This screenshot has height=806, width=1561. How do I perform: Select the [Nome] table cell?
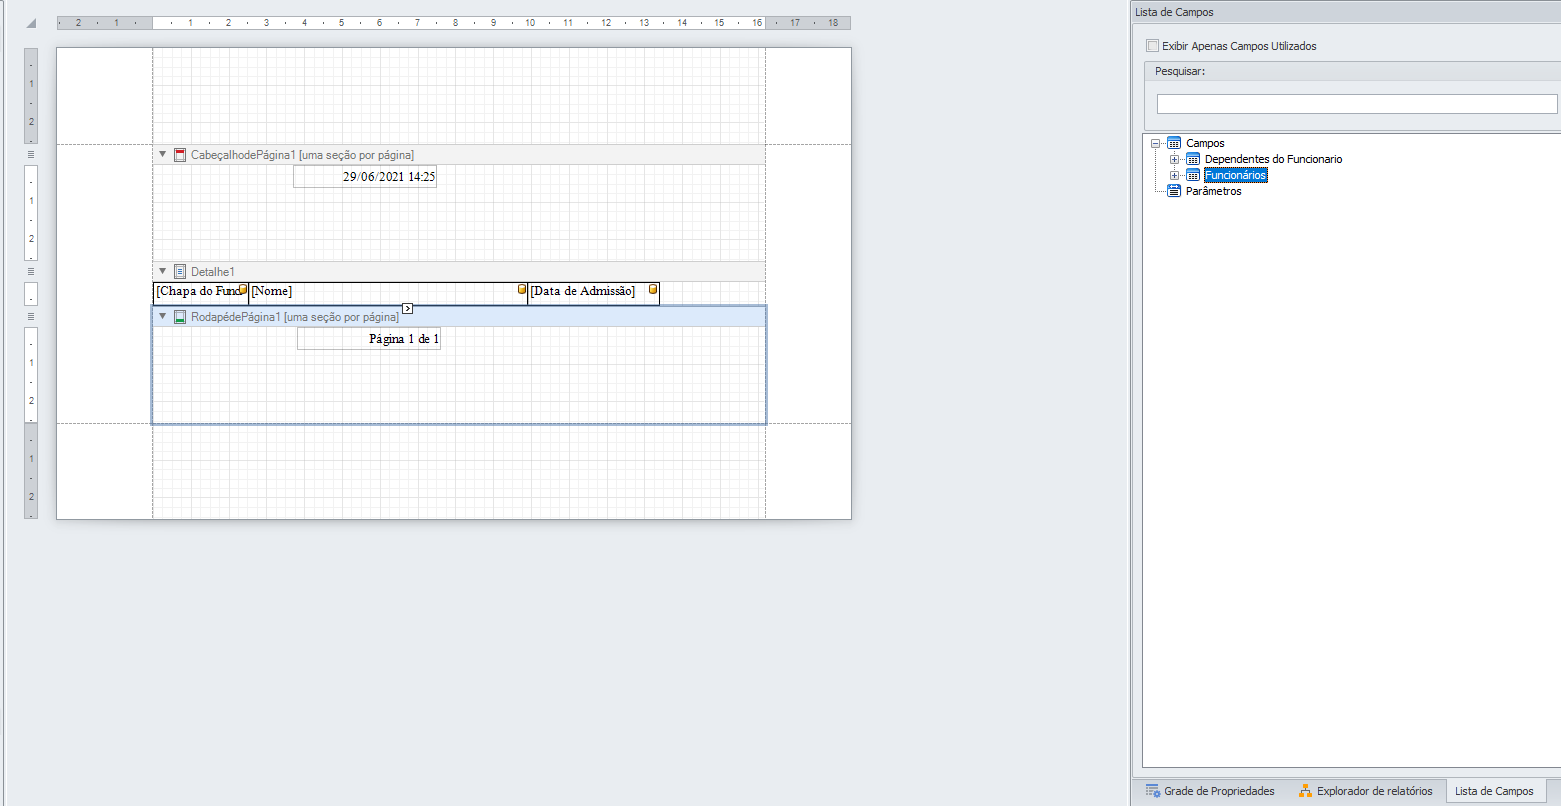click(387, 292)
